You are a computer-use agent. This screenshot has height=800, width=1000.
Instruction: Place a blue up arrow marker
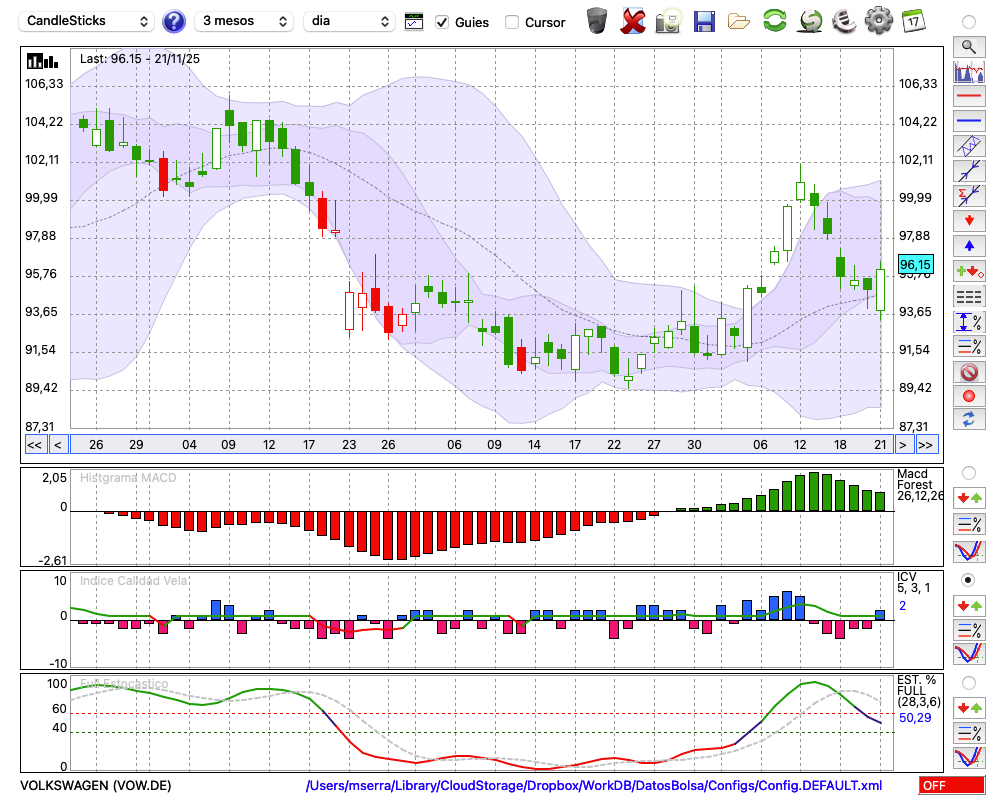tap(968, 245)
